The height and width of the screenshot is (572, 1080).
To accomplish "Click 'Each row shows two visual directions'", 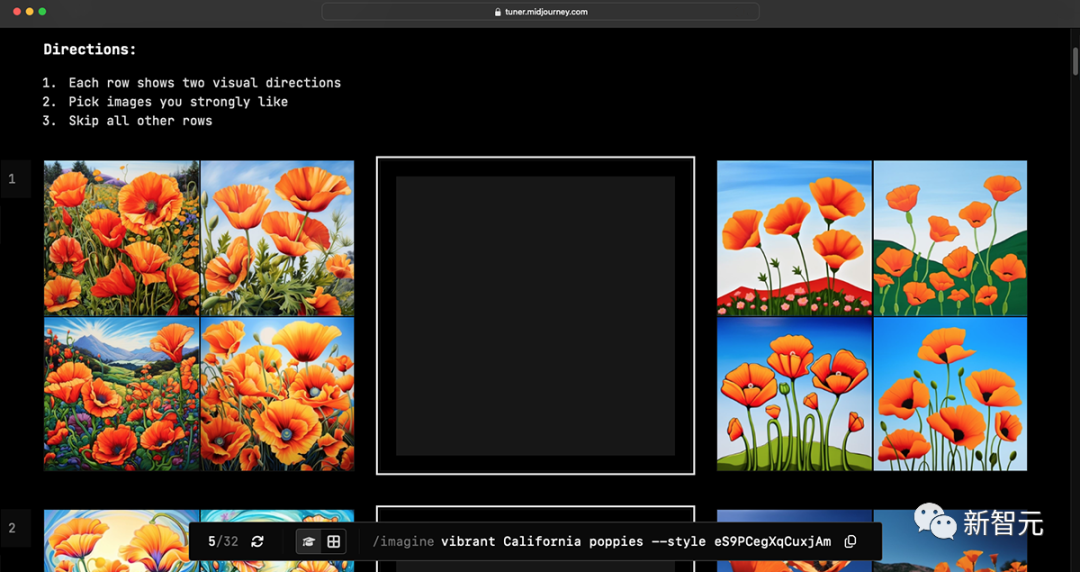I will [205, 83].
